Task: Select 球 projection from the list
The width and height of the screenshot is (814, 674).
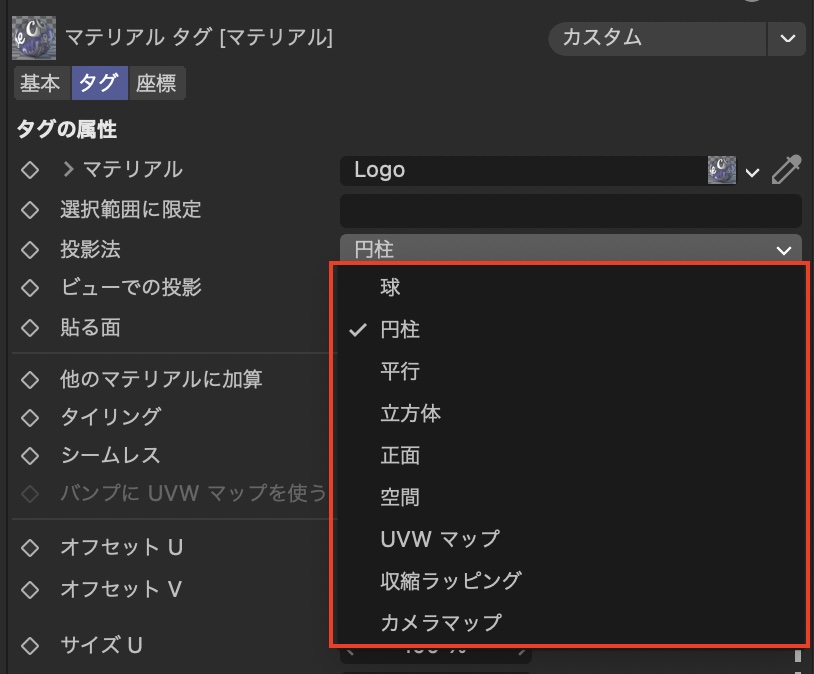Action: [x=390, y=288]
